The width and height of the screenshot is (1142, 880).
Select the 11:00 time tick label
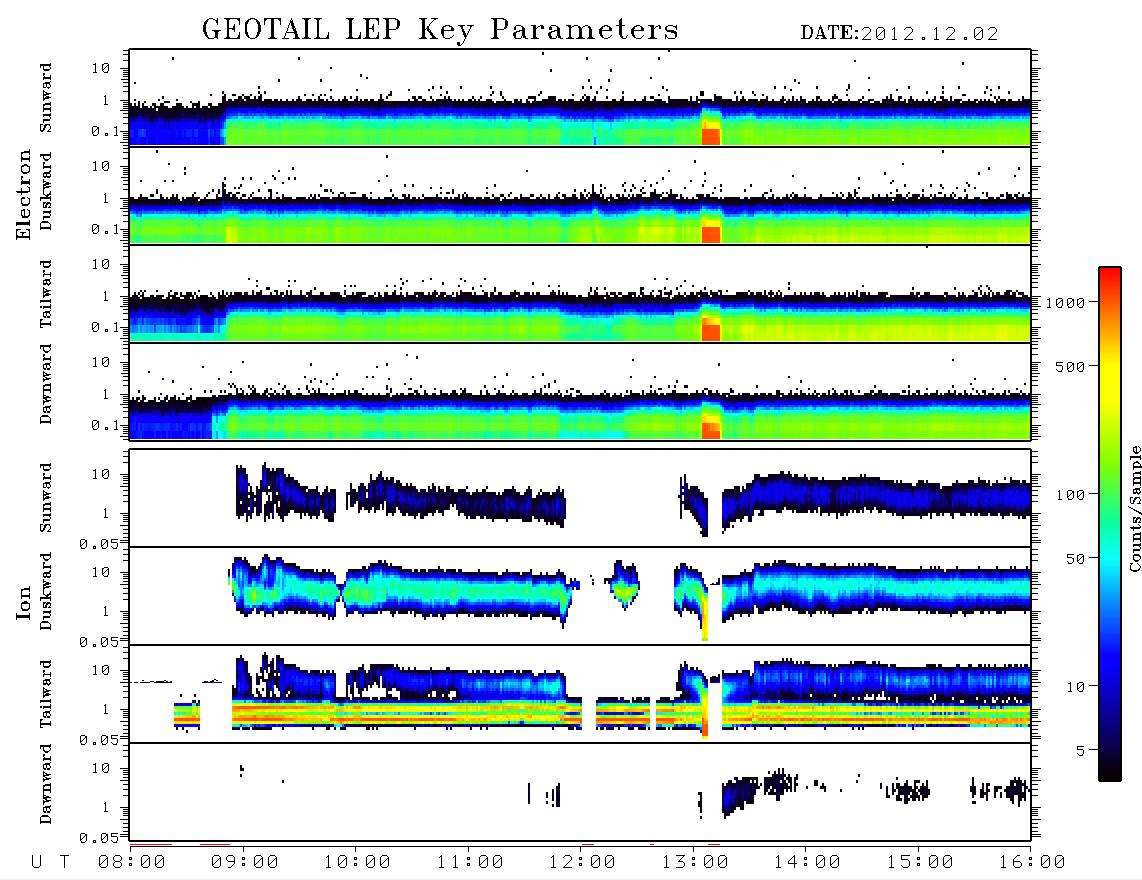tap(470, 863)
